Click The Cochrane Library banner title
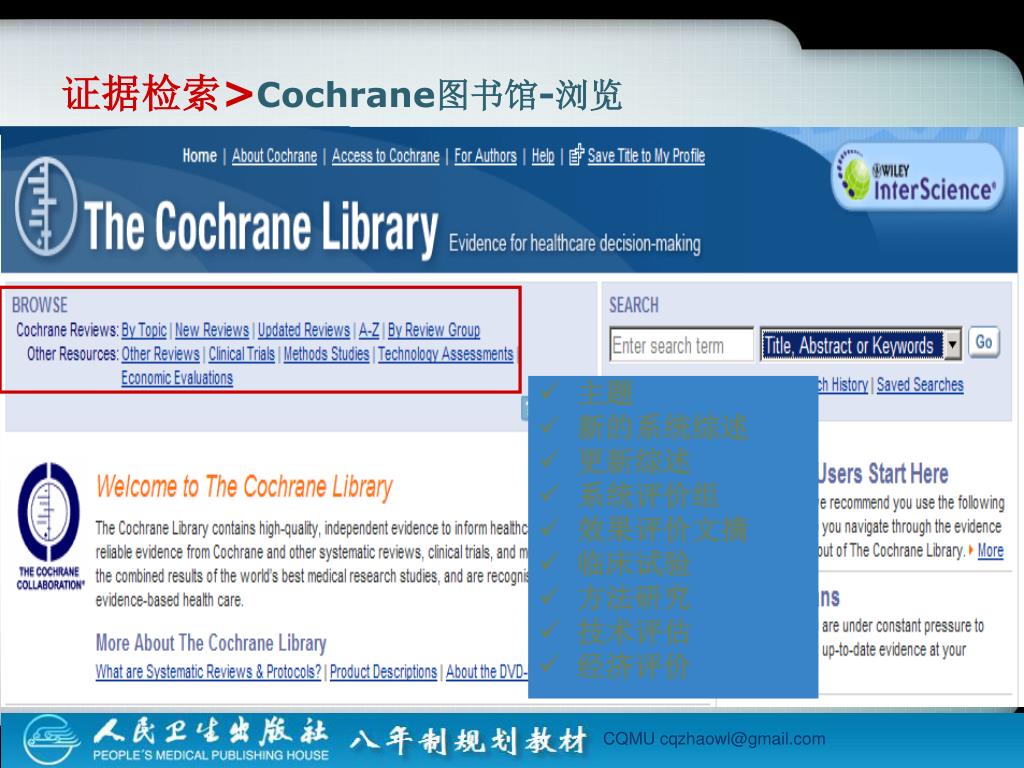 [x=261, y=227]
